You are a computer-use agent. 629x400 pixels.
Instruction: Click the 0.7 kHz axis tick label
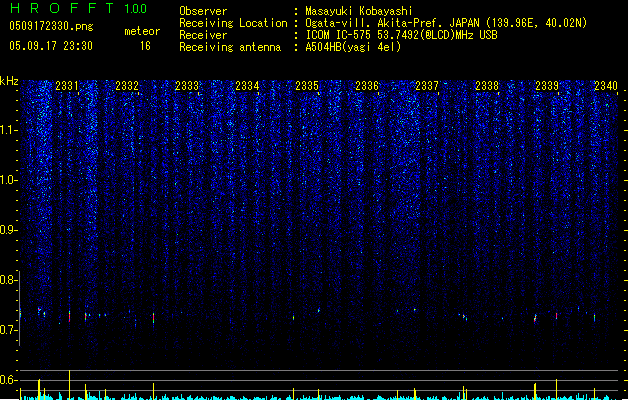click(x=8, y=330)
